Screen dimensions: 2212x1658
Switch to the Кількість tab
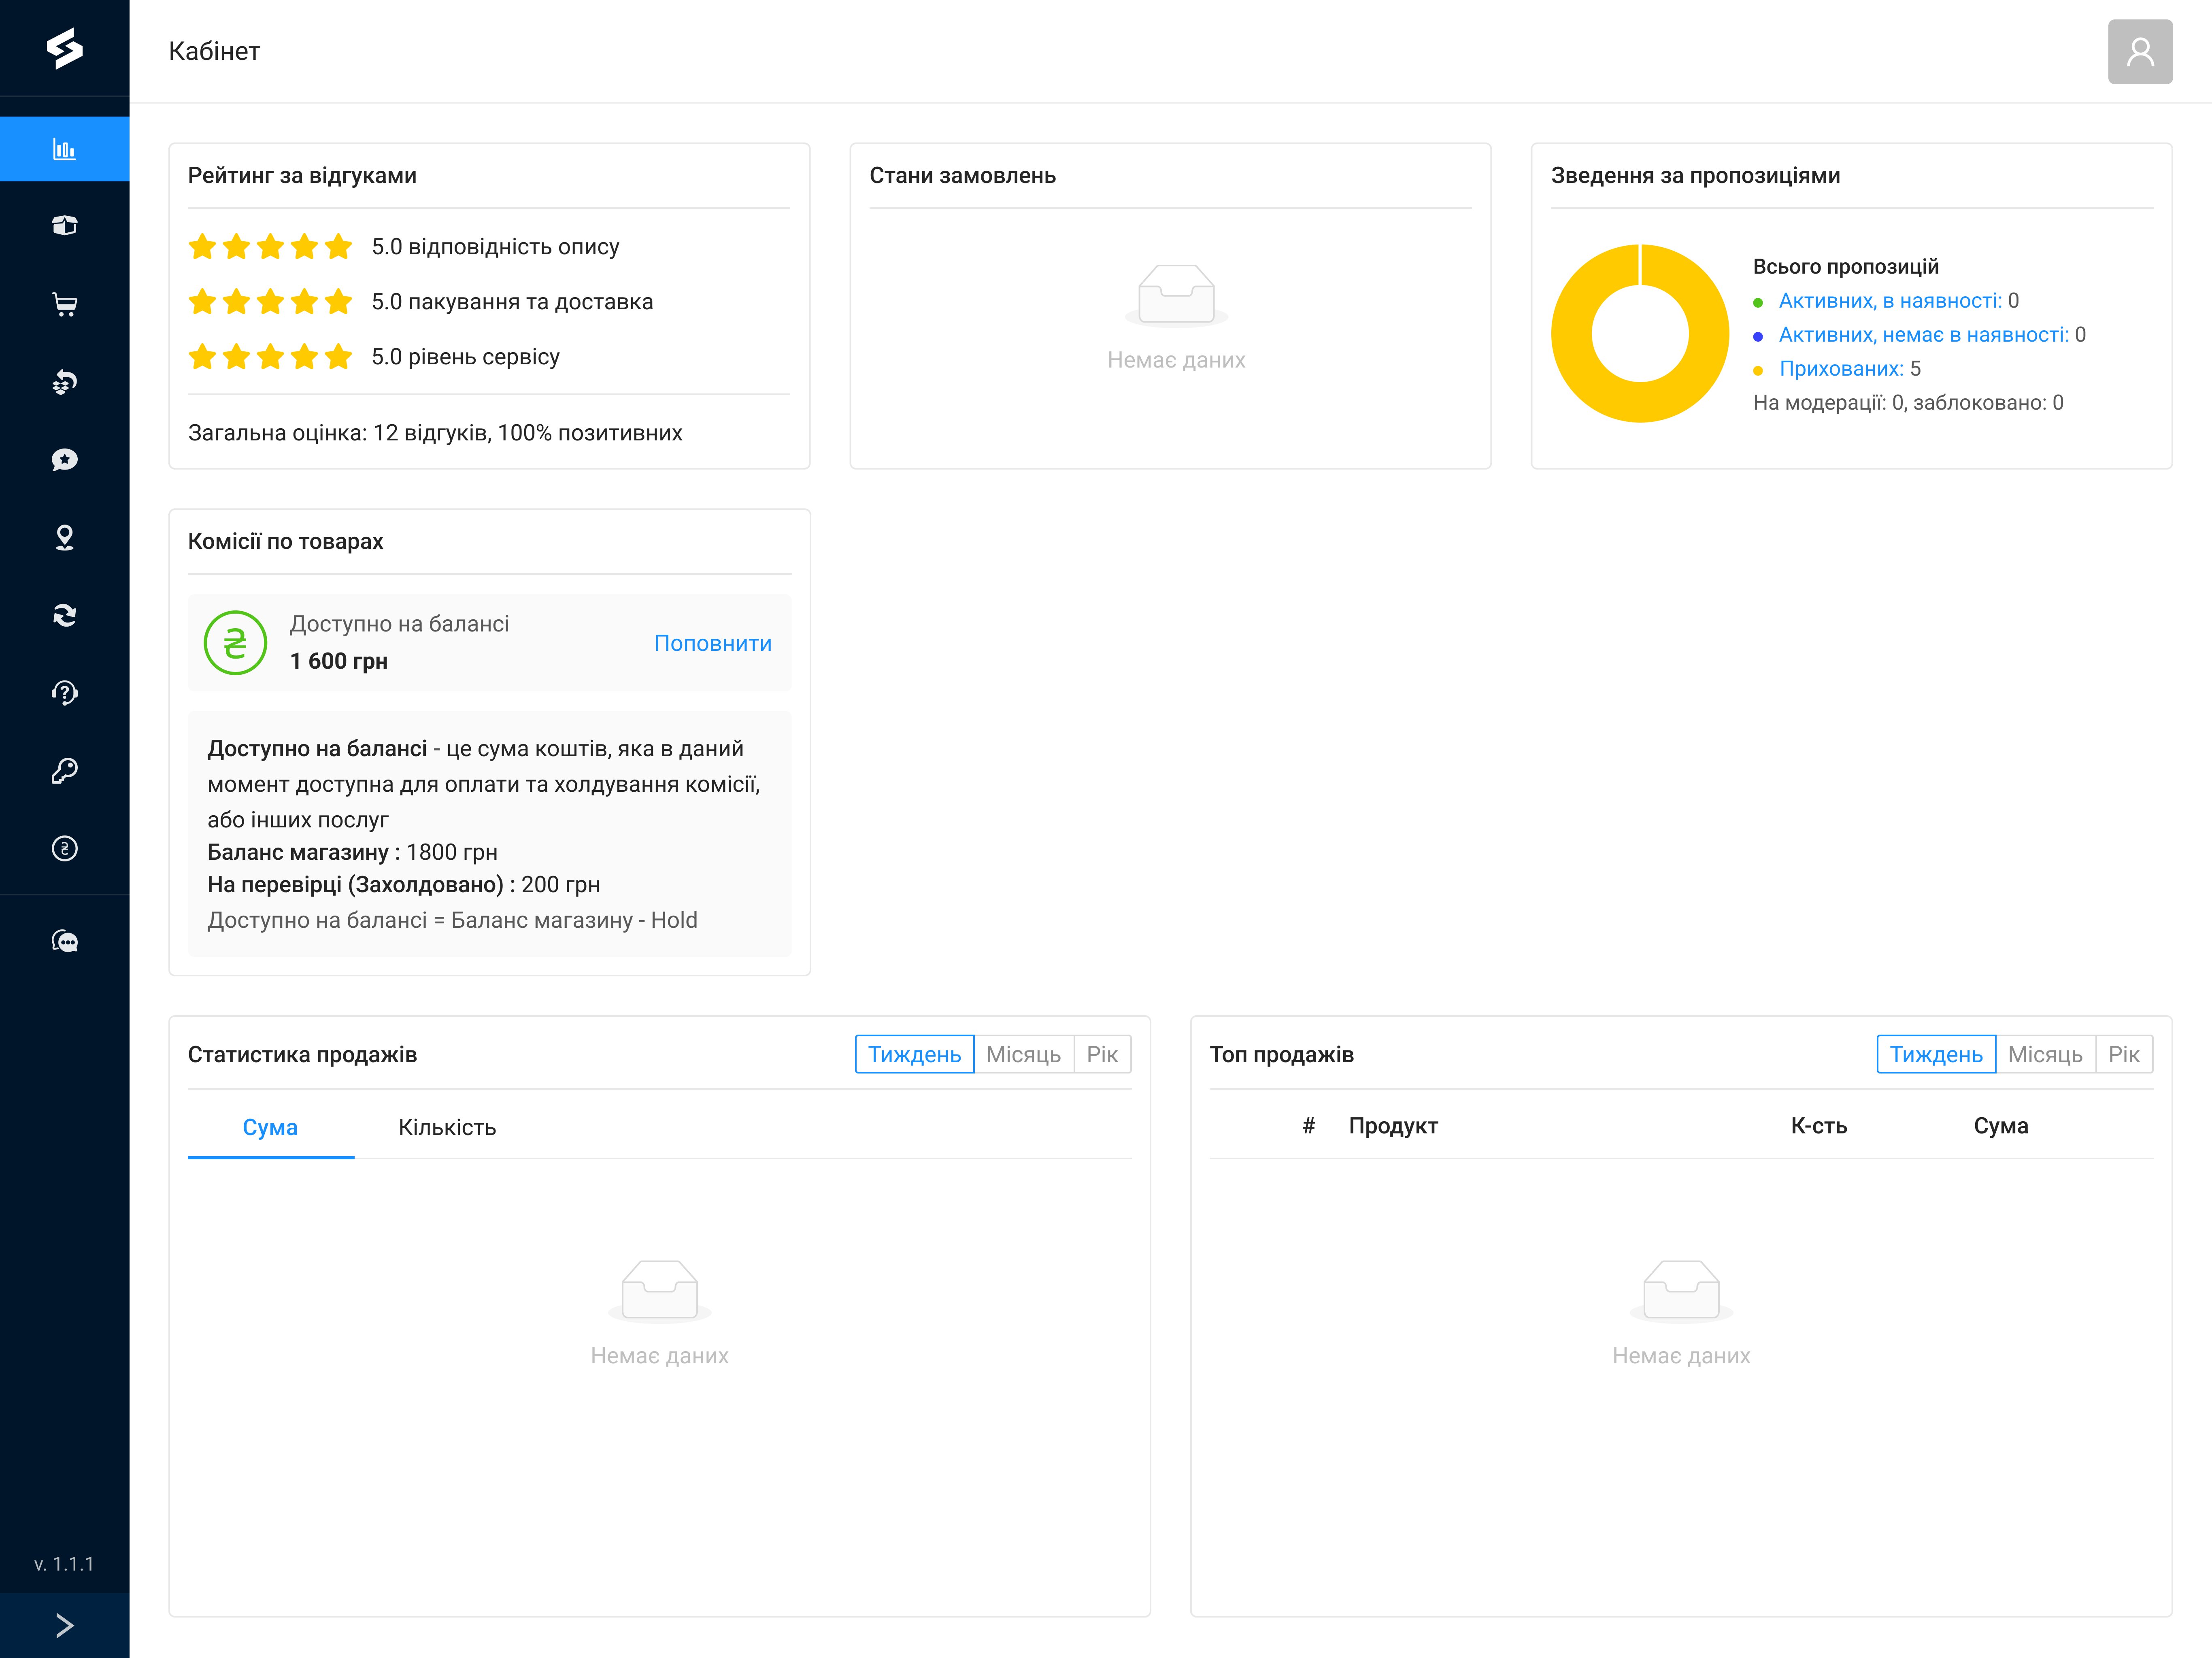(447, 1127)
